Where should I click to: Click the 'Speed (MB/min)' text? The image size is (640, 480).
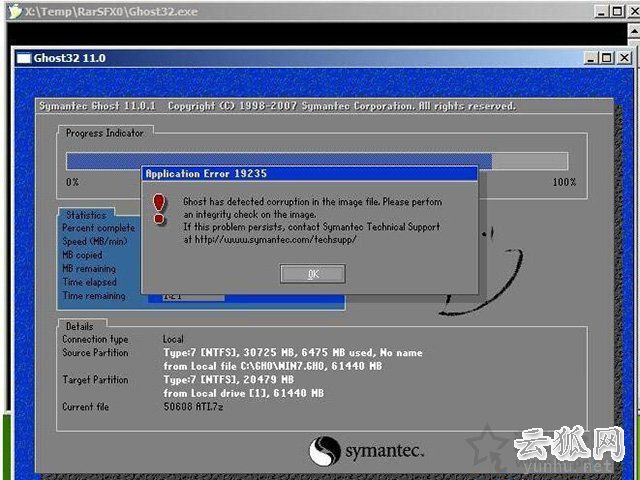(x=95, y=242)
